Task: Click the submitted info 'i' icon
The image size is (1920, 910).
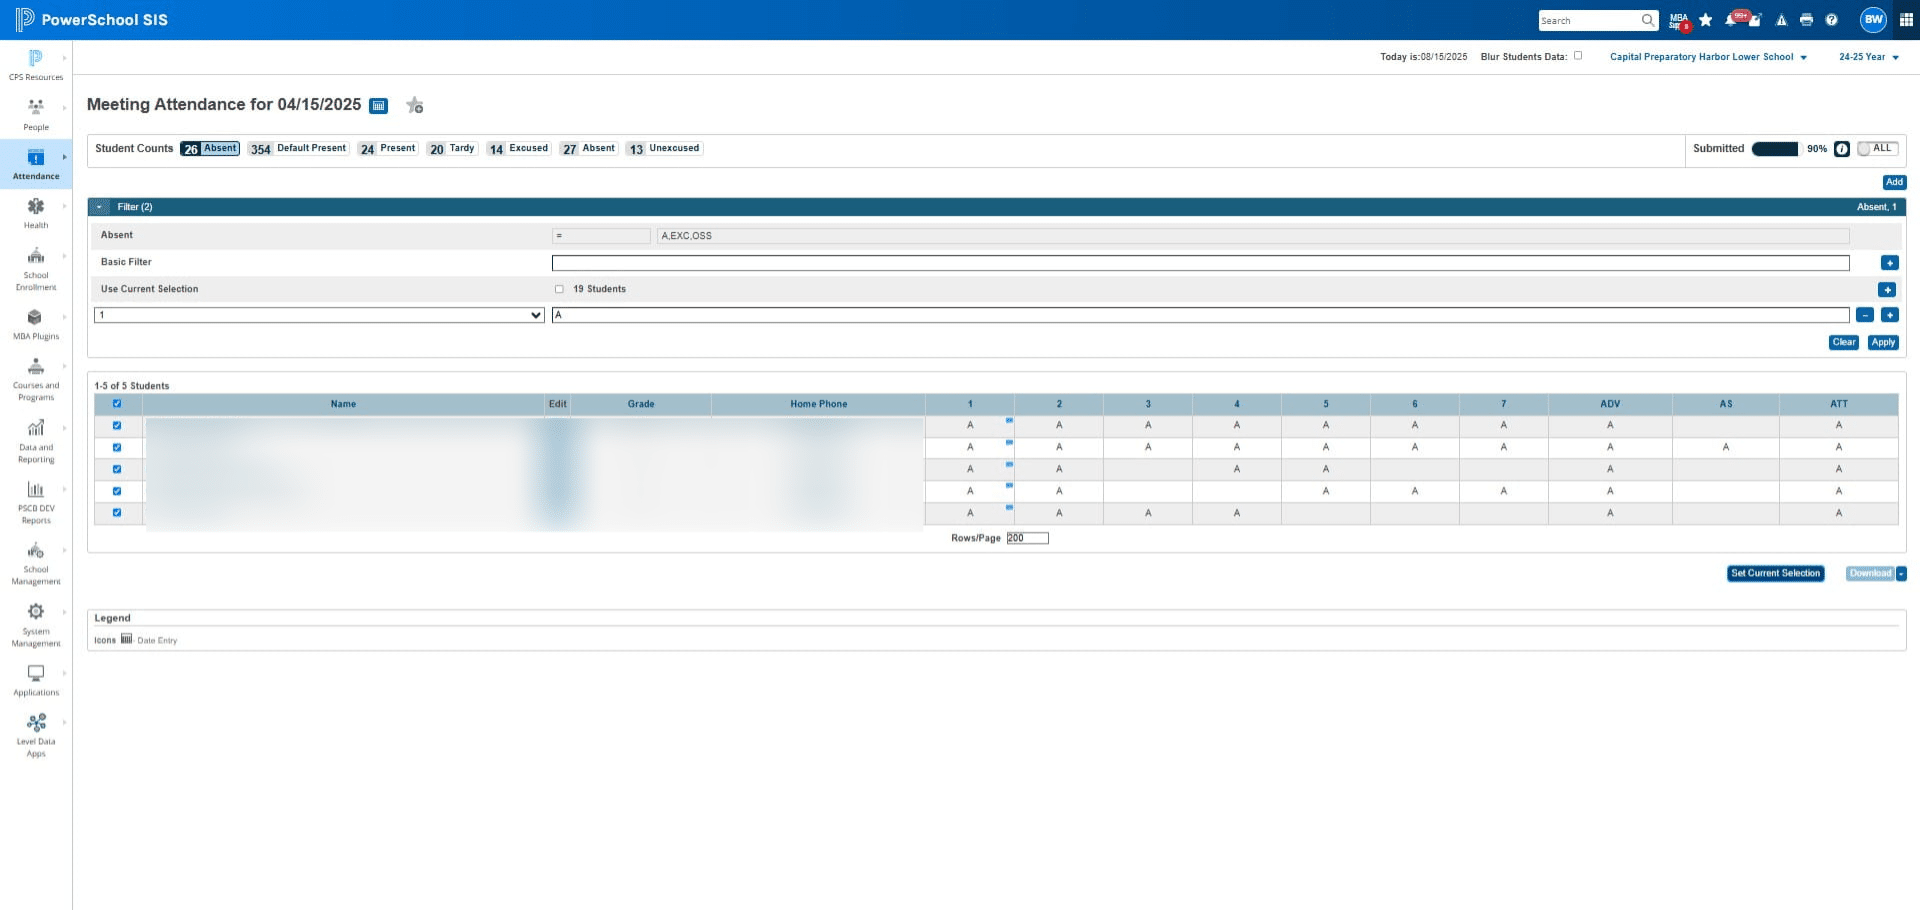Action: click(x=1842, y=149)
